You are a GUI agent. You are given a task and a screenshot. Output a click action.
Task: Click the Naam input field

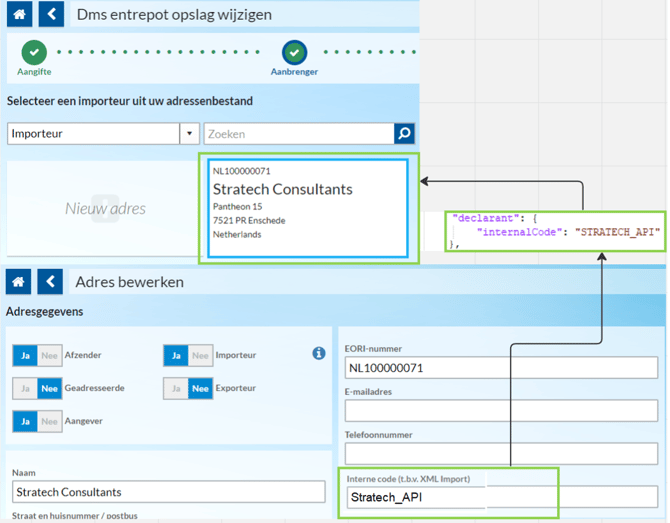click(169, 492)
